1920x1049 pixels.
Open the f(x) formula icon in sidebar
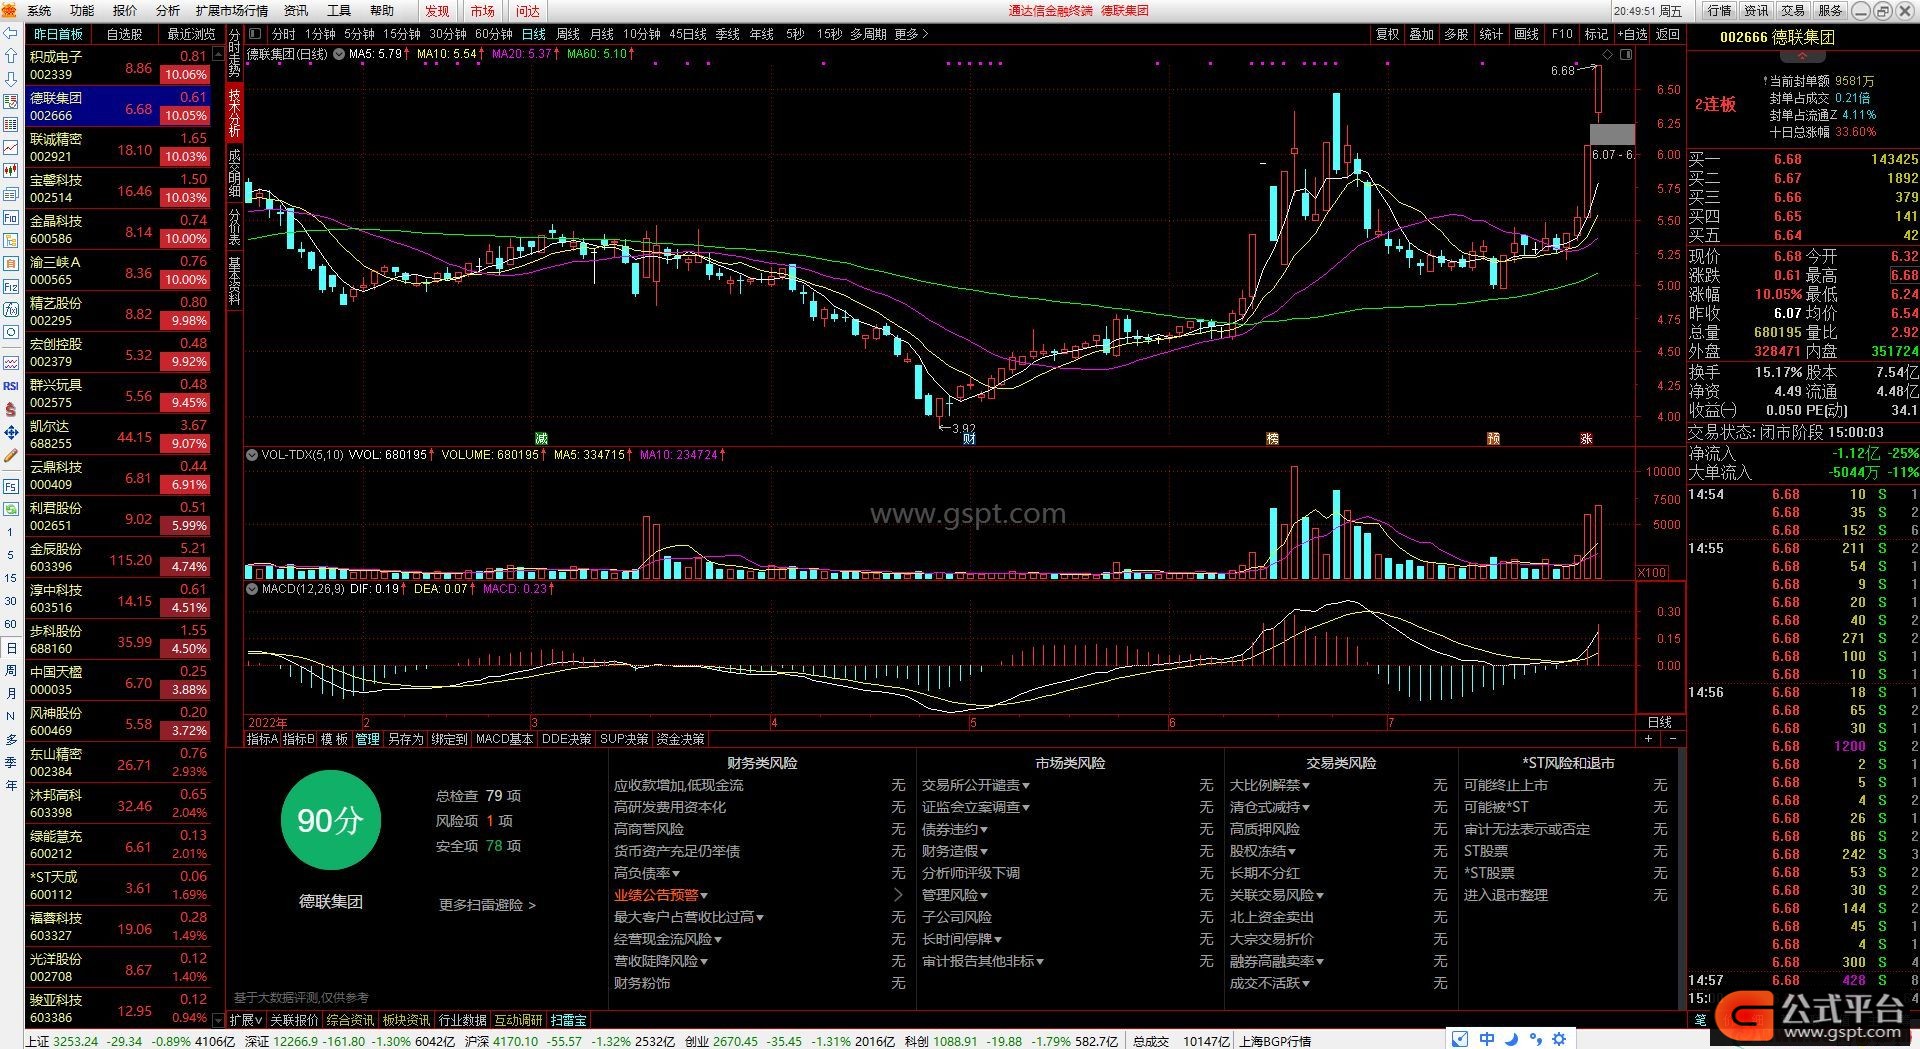(x=11, y=309)
